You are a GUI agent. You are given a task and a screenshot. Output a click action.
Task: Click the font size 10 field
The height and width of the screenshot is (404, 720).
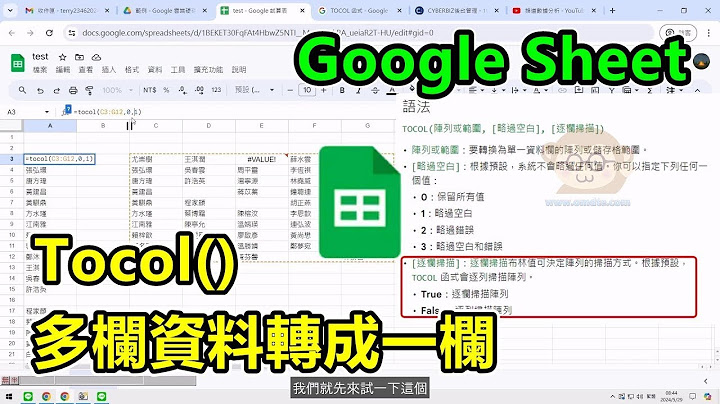tap(307, 90)
